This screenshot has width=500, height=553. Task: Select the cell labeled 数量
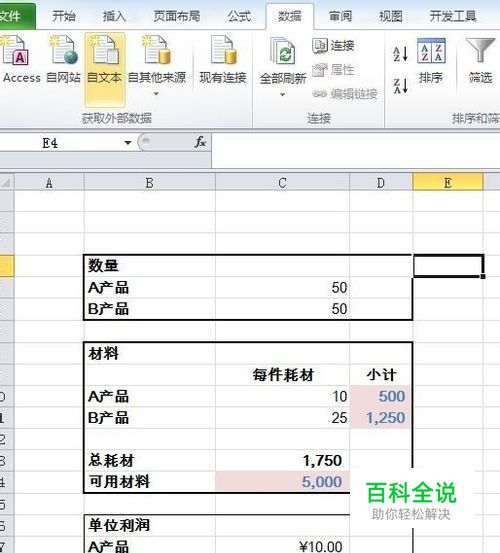(150, 266)
